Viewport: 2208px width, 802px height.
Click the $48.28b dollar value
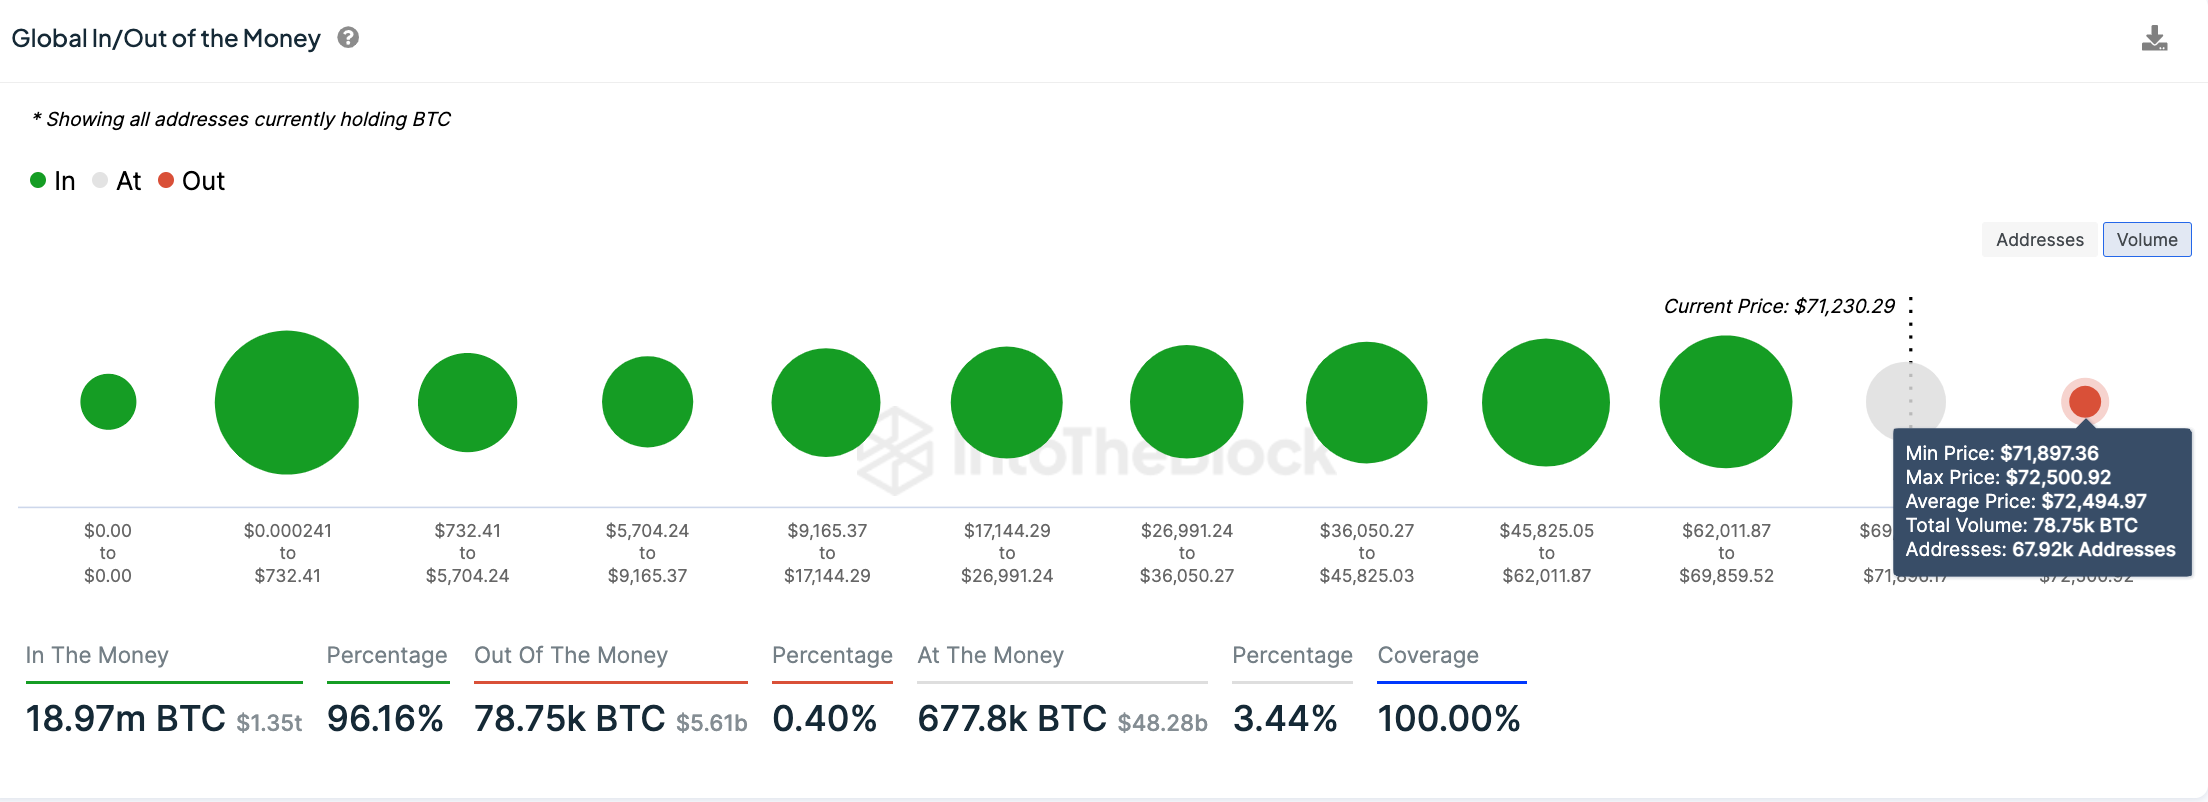1163,723
